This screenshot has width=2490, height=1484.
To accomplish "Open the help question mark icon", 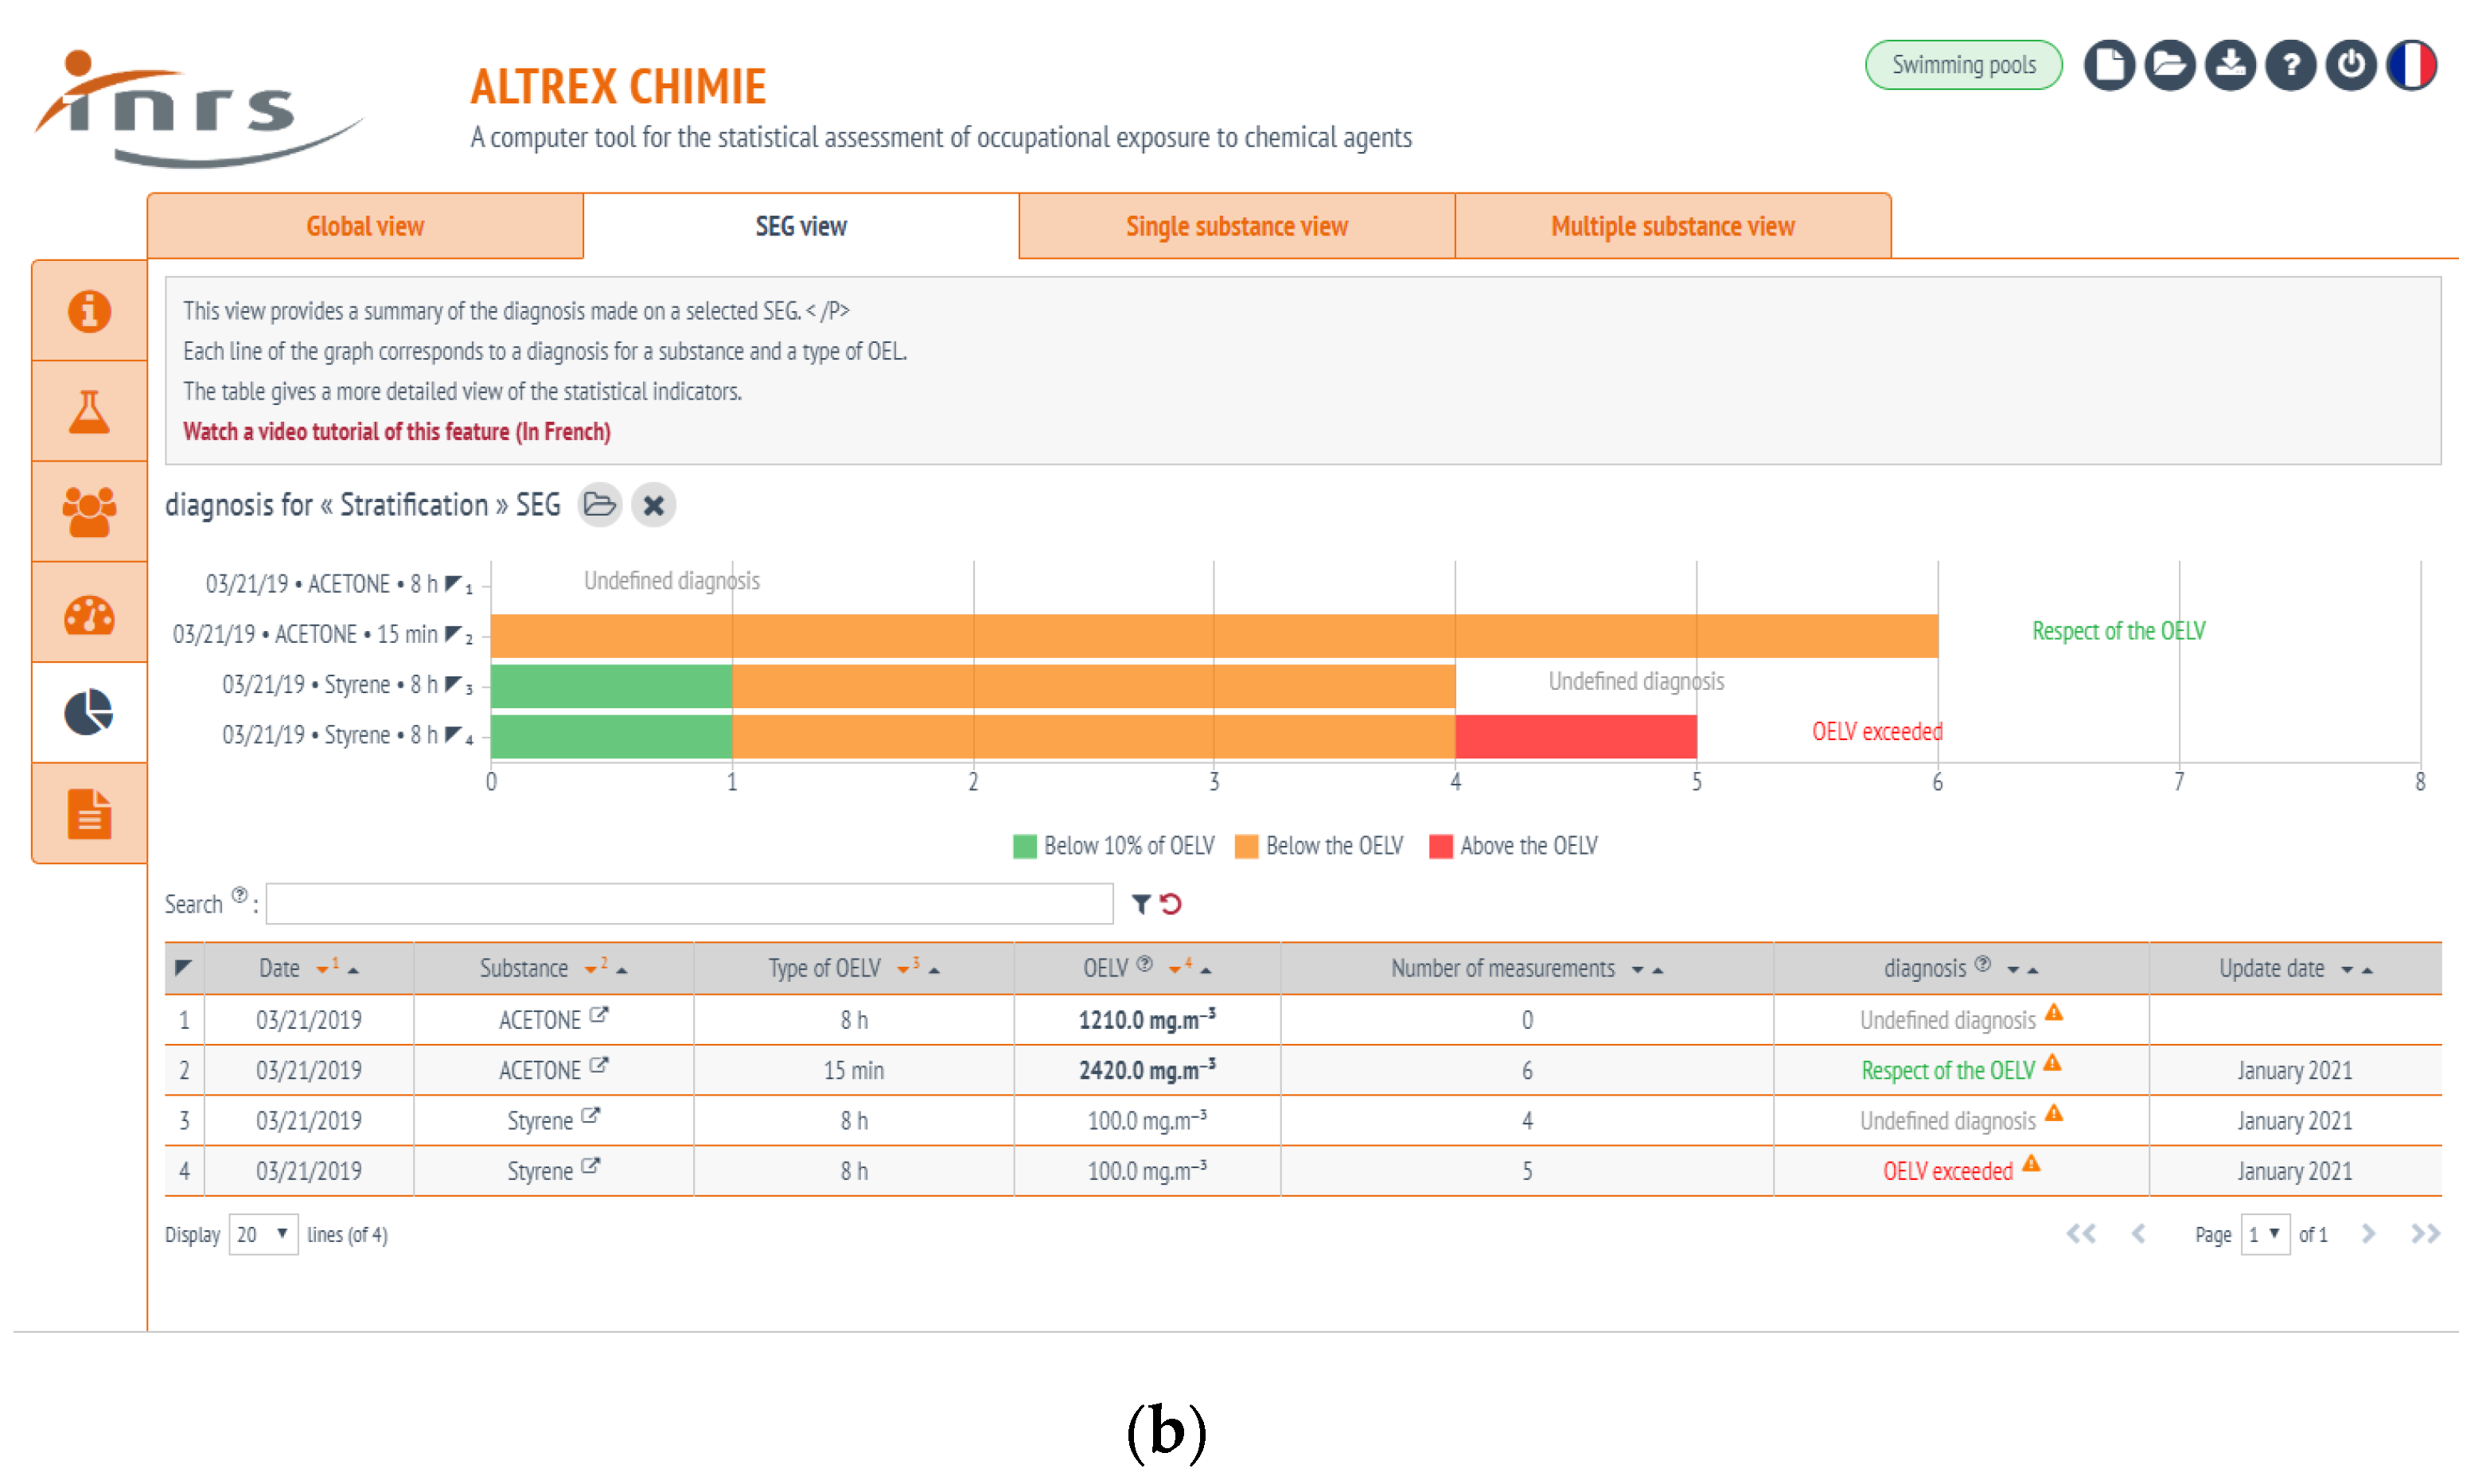I will 2291,66.
